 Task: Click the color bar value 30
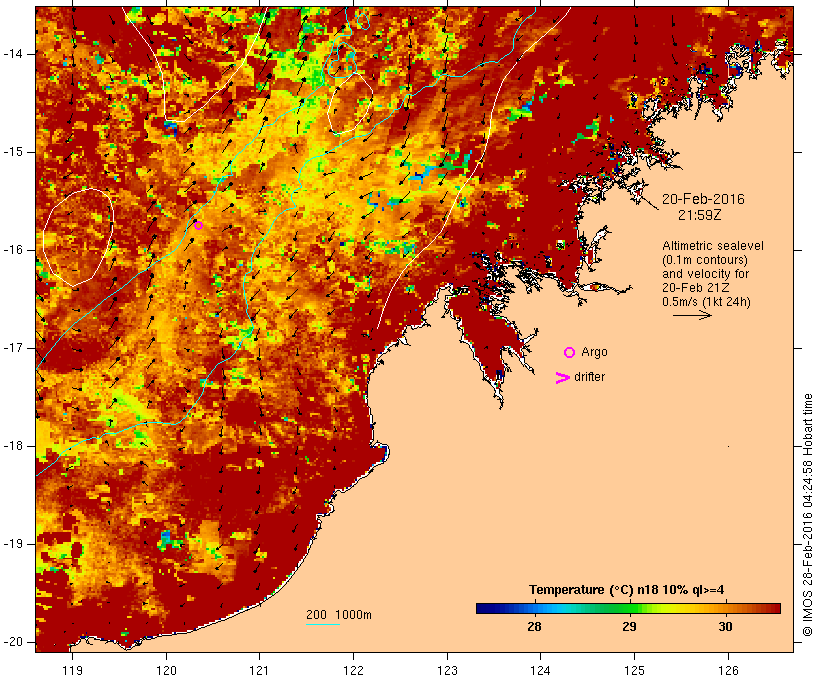tap(725, 626)
